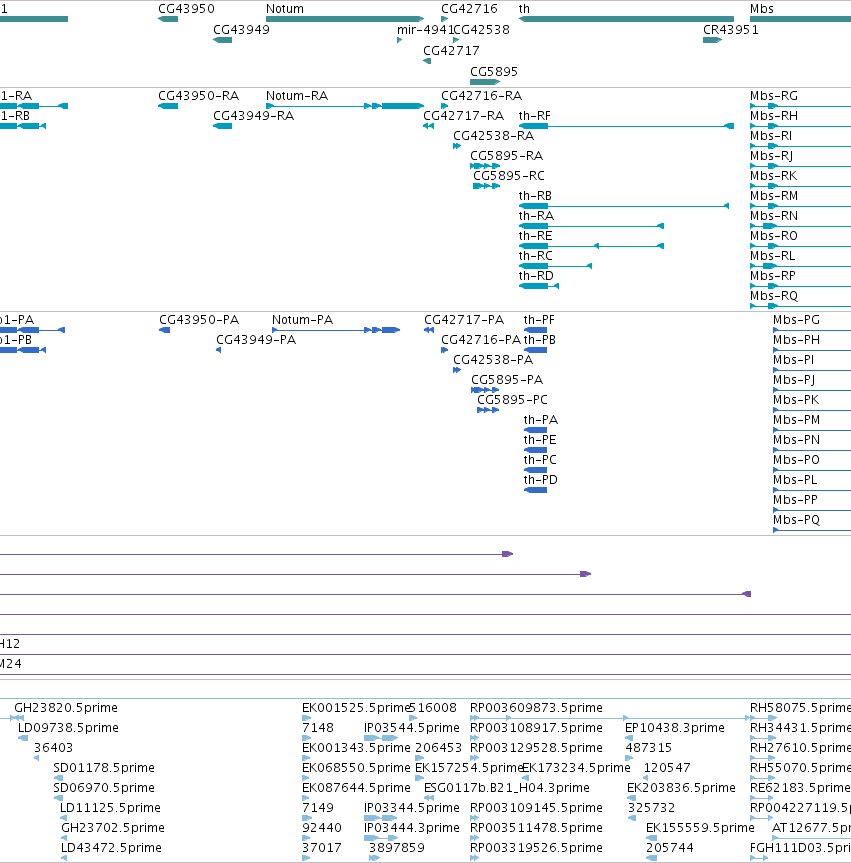Select the Mbs-RG transcript label
Screen dimensions: 851x863
coord(773,96)
